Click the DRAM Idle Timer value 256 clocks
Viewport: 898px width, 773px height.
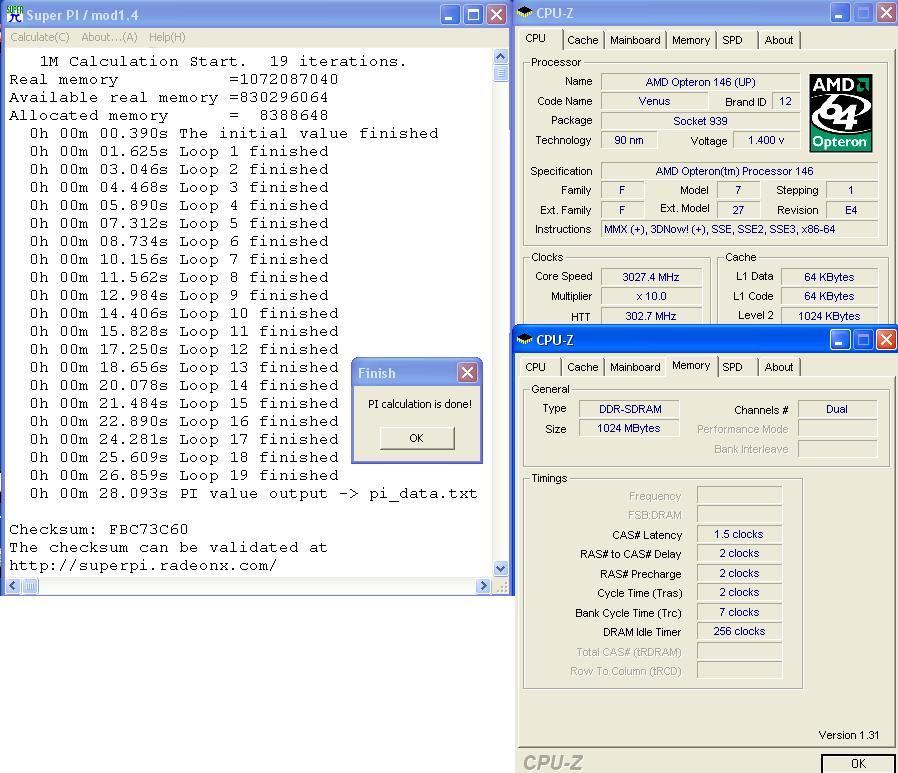coord(739,632)
